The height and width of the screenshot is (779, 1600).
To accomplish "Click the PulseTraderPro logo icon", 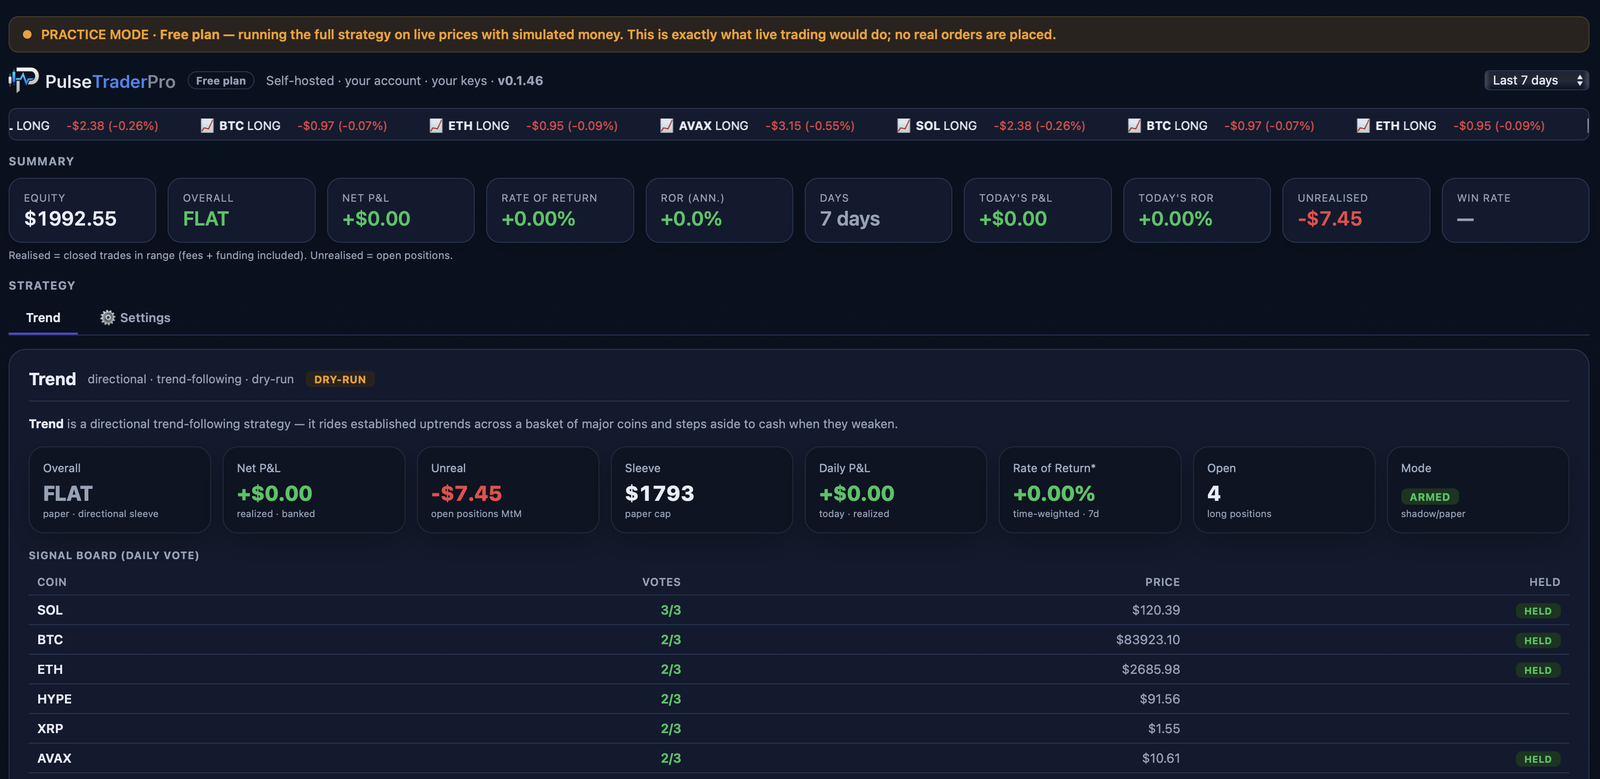I will [23, 80].
